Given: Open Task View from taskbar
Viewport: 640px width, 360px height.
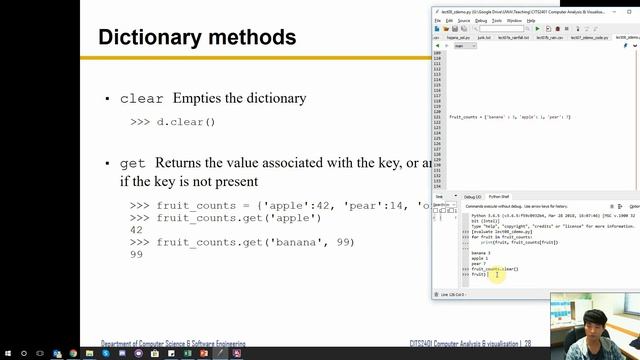Looking at the screenshot, I should pyautogui.click(x=40, y=353).
